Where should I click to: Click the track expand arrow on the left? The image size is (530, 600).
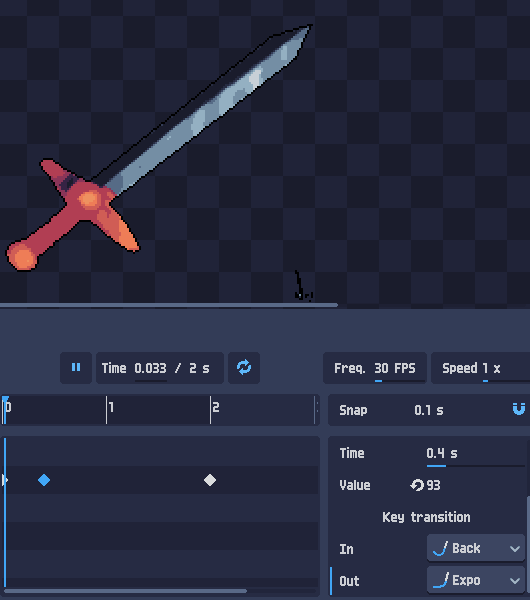point(5,480)
